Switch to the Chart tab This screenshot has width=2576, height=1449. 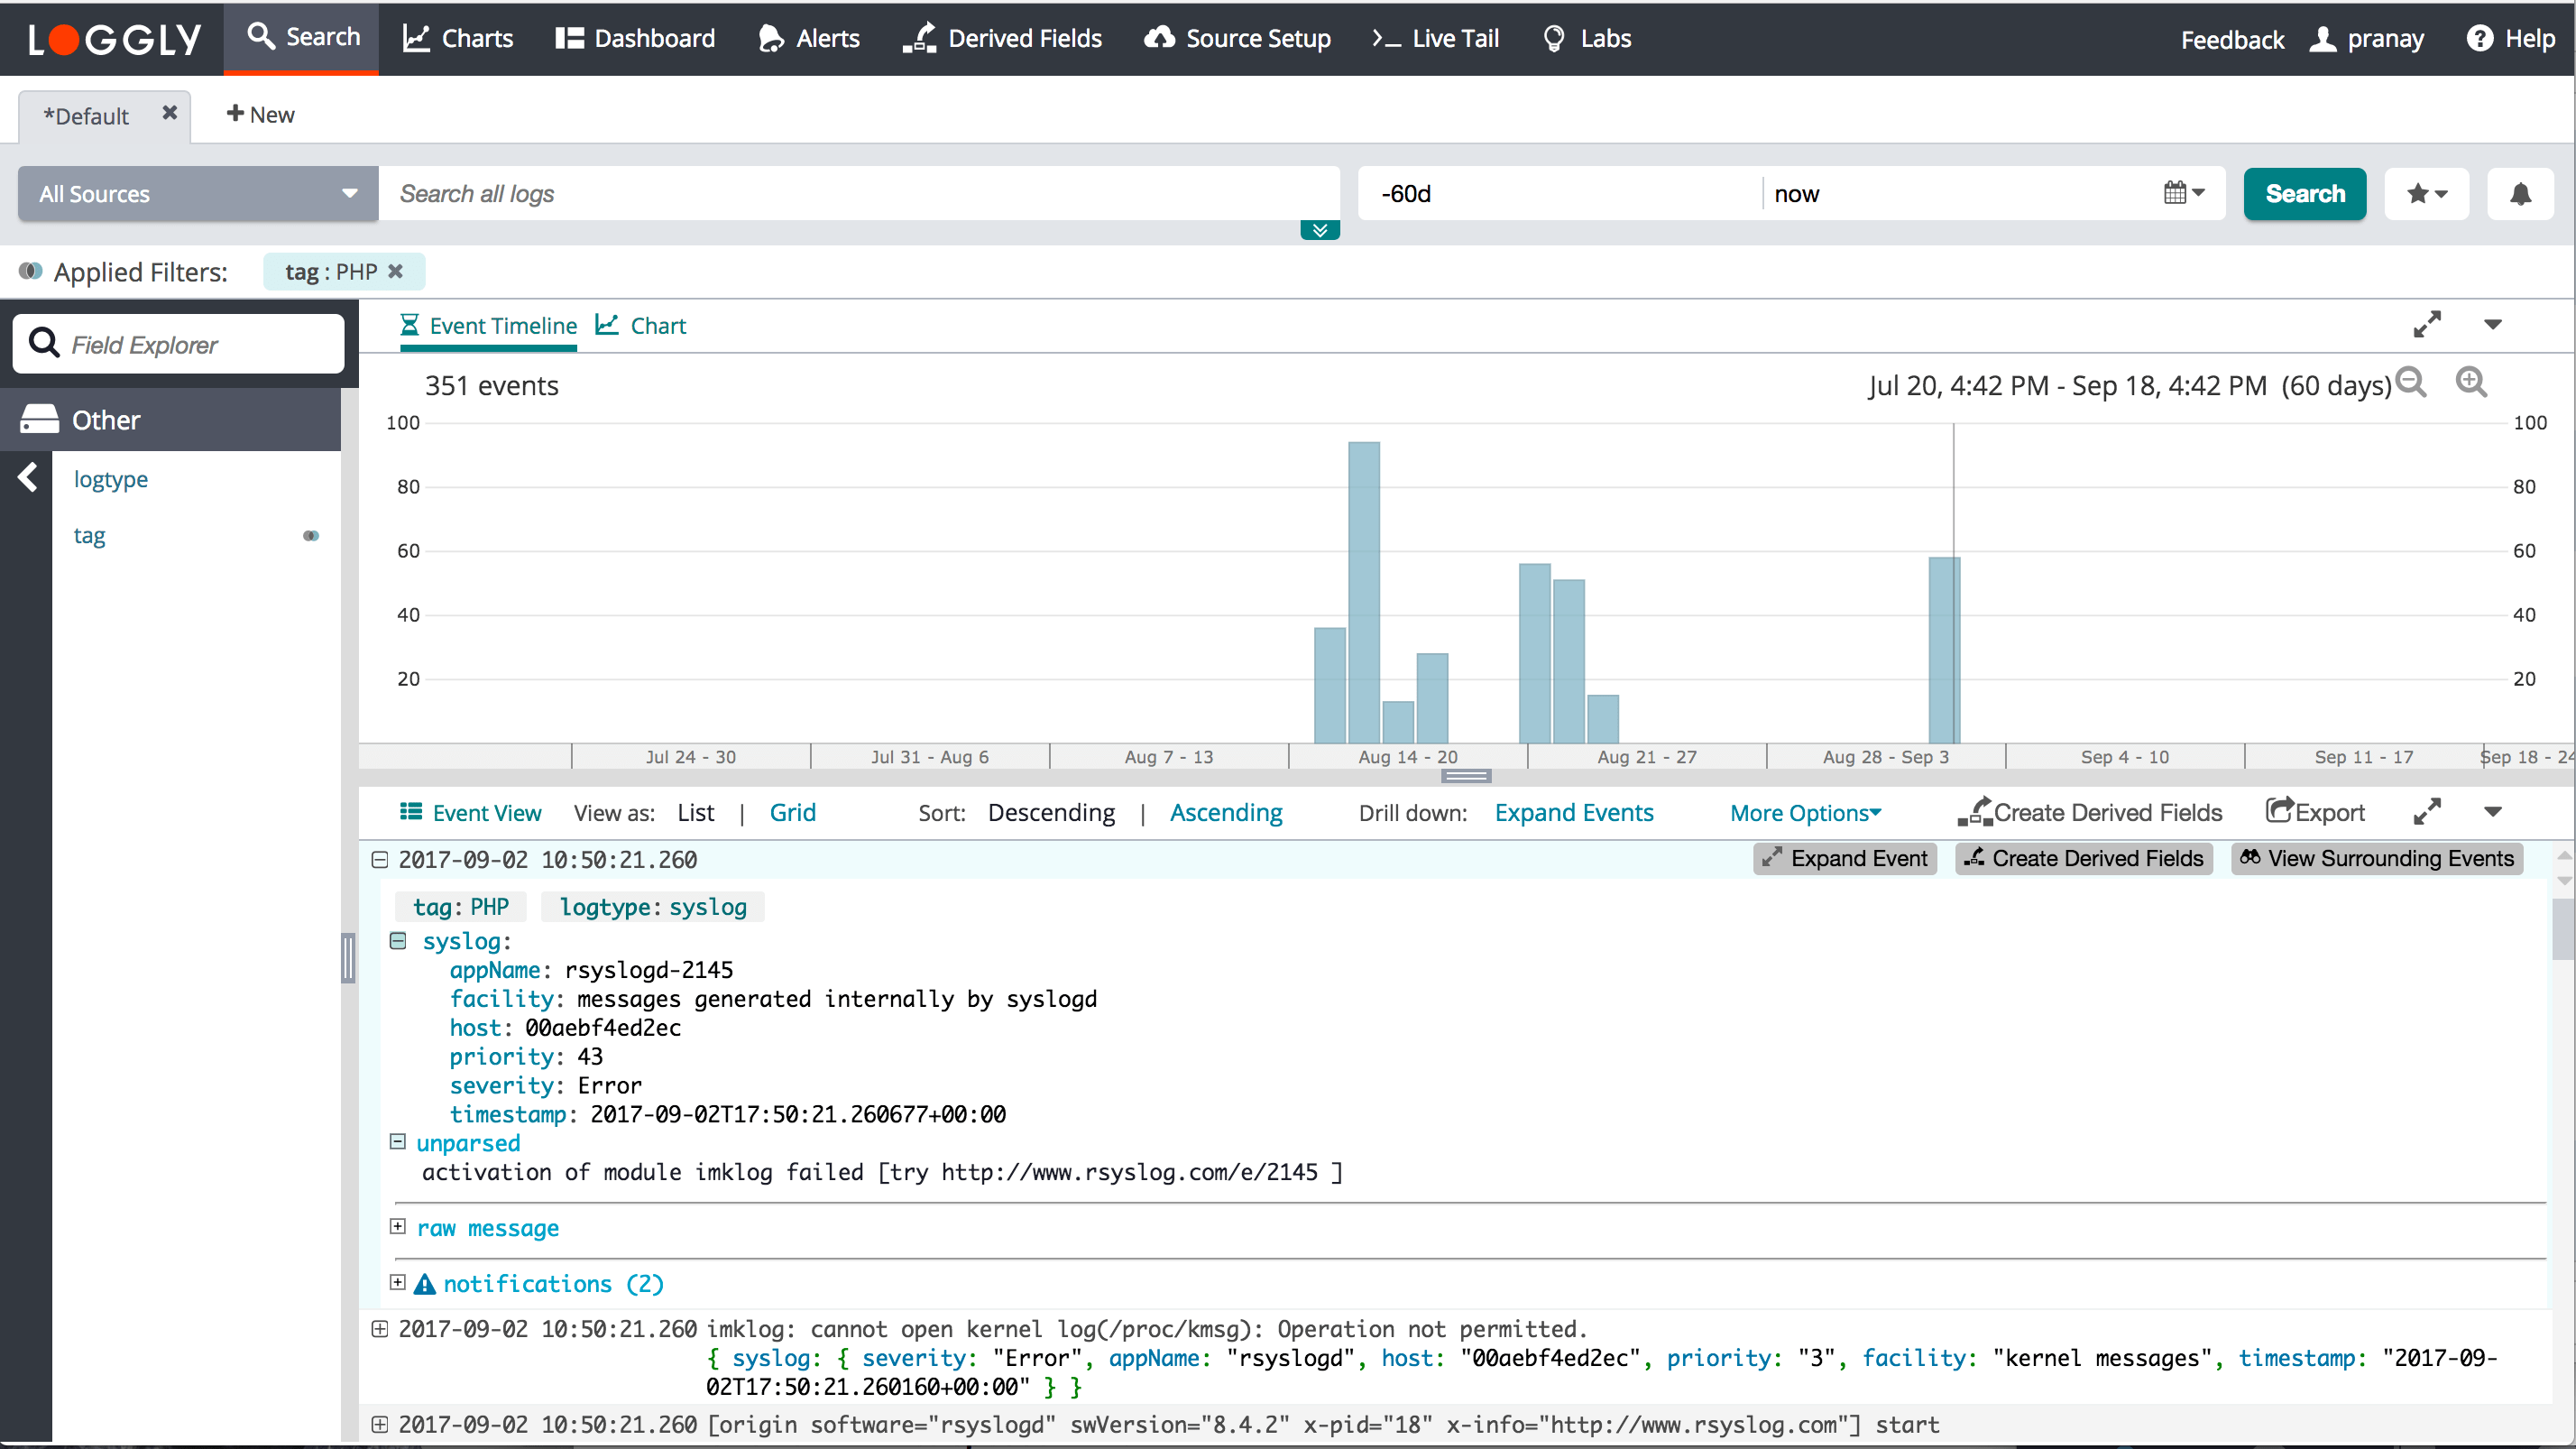[x=641, y=325]
